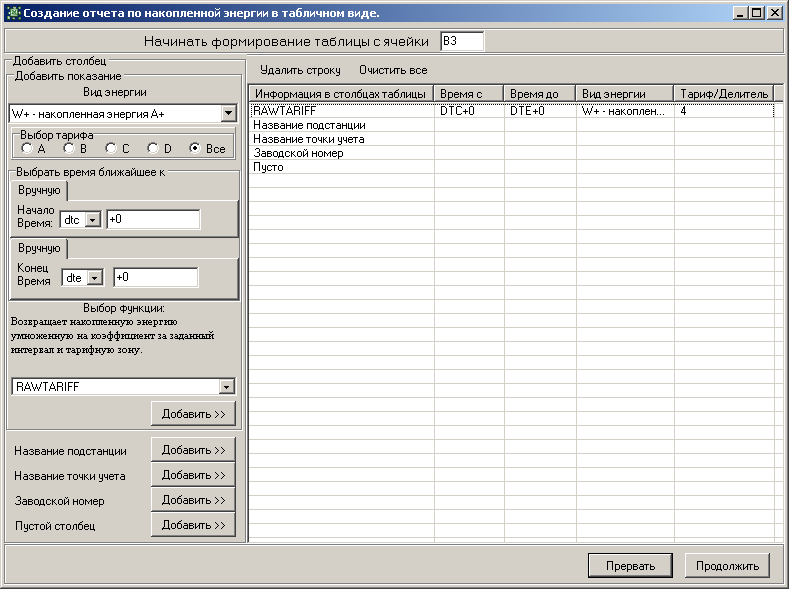Image resolution: width=789 pixels, height=589 pixels.
Task: Click 'Добавить >>' below the RAWTARIFF function
Action: (x=193, y=414)
